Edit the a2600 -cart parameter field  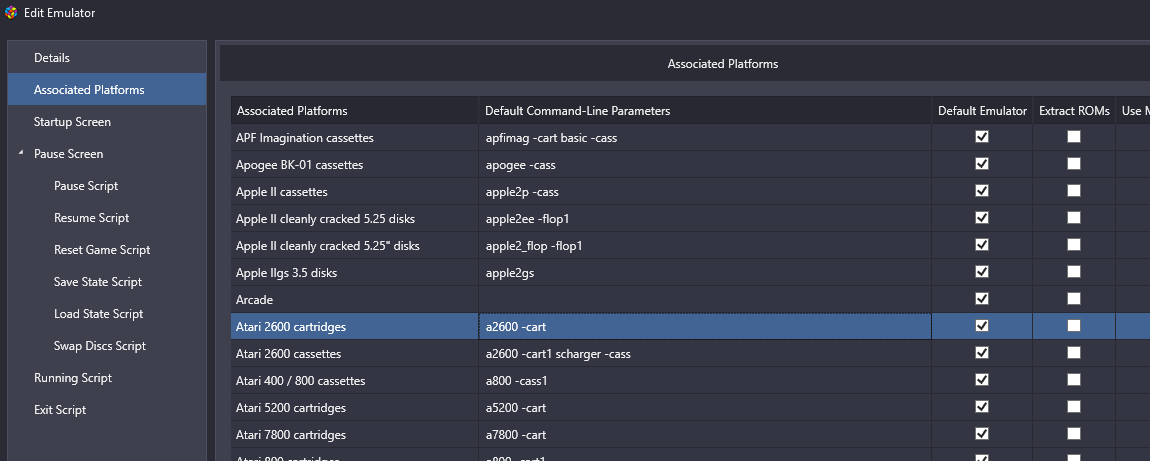tap(706, 327)
